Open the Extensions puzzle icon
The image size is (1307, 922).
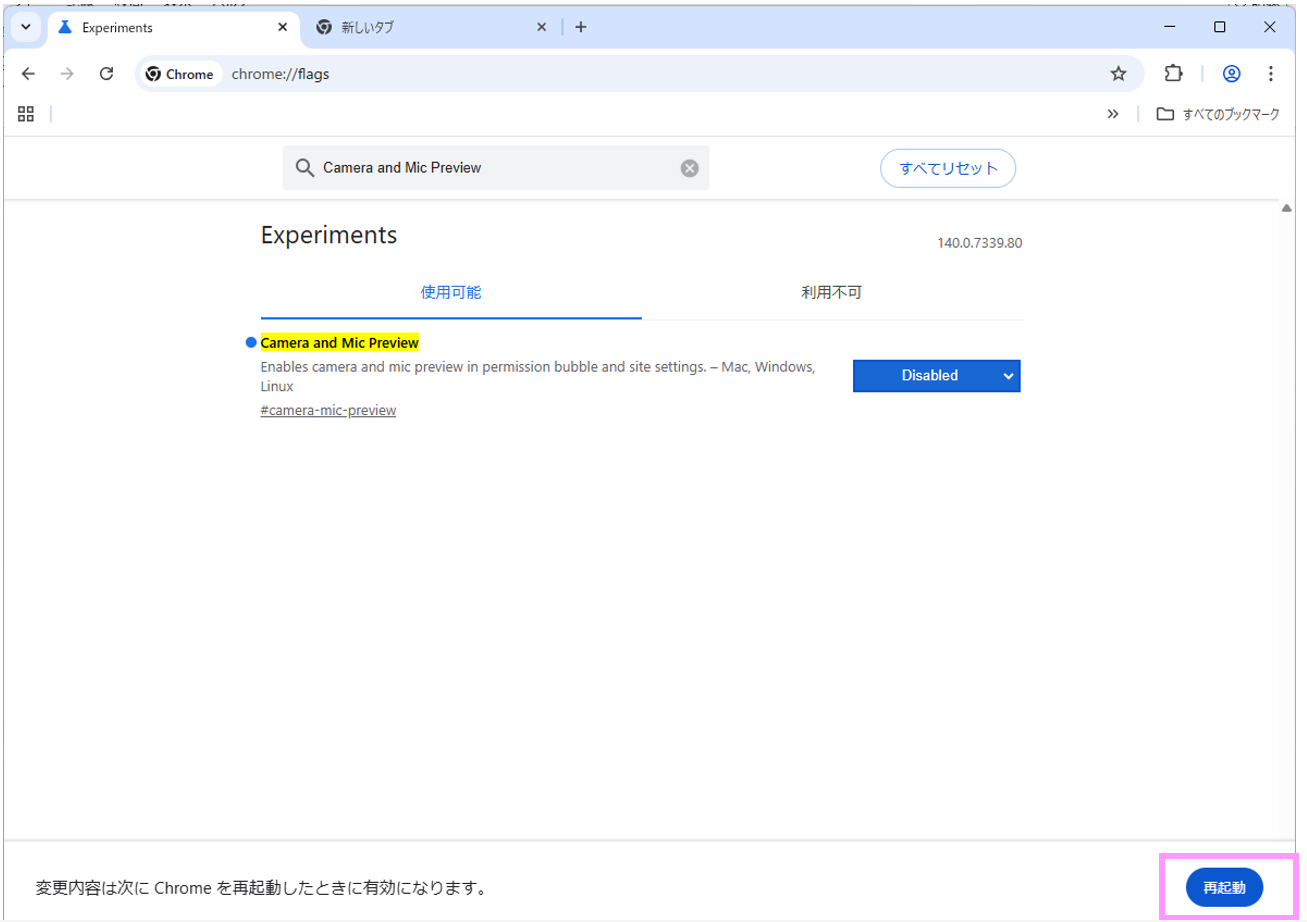(x=1173, y=73)
